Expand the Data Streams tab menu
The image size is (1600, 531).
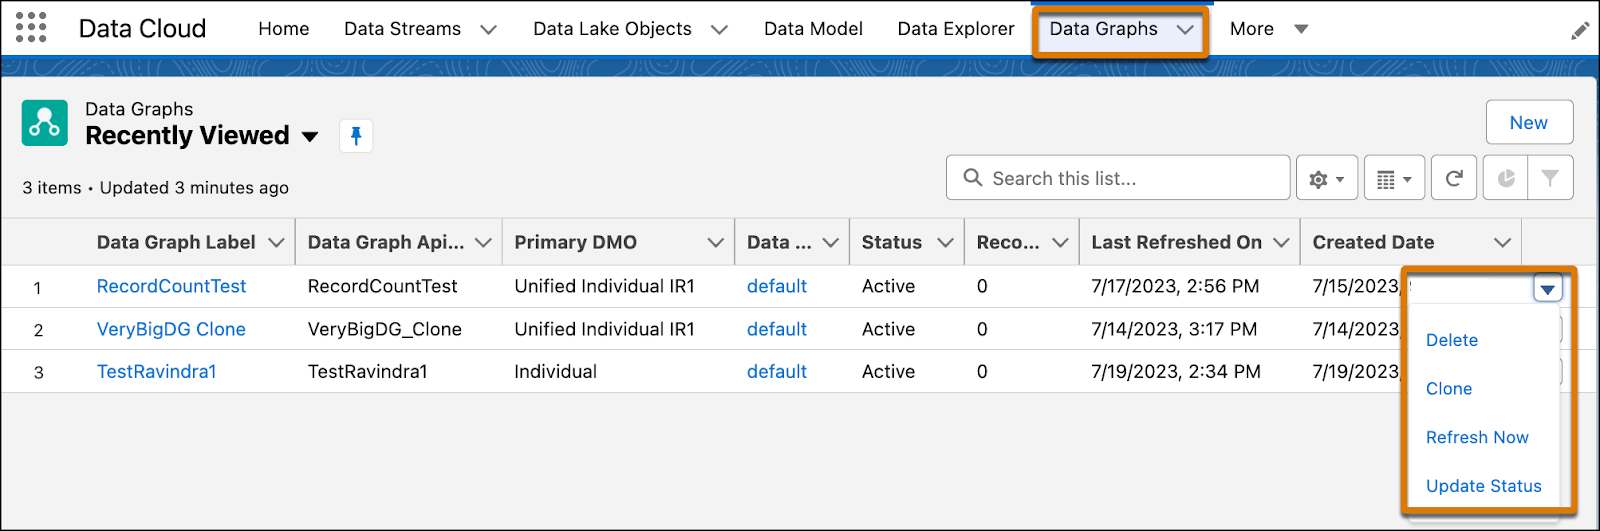[x=488, y=30]
